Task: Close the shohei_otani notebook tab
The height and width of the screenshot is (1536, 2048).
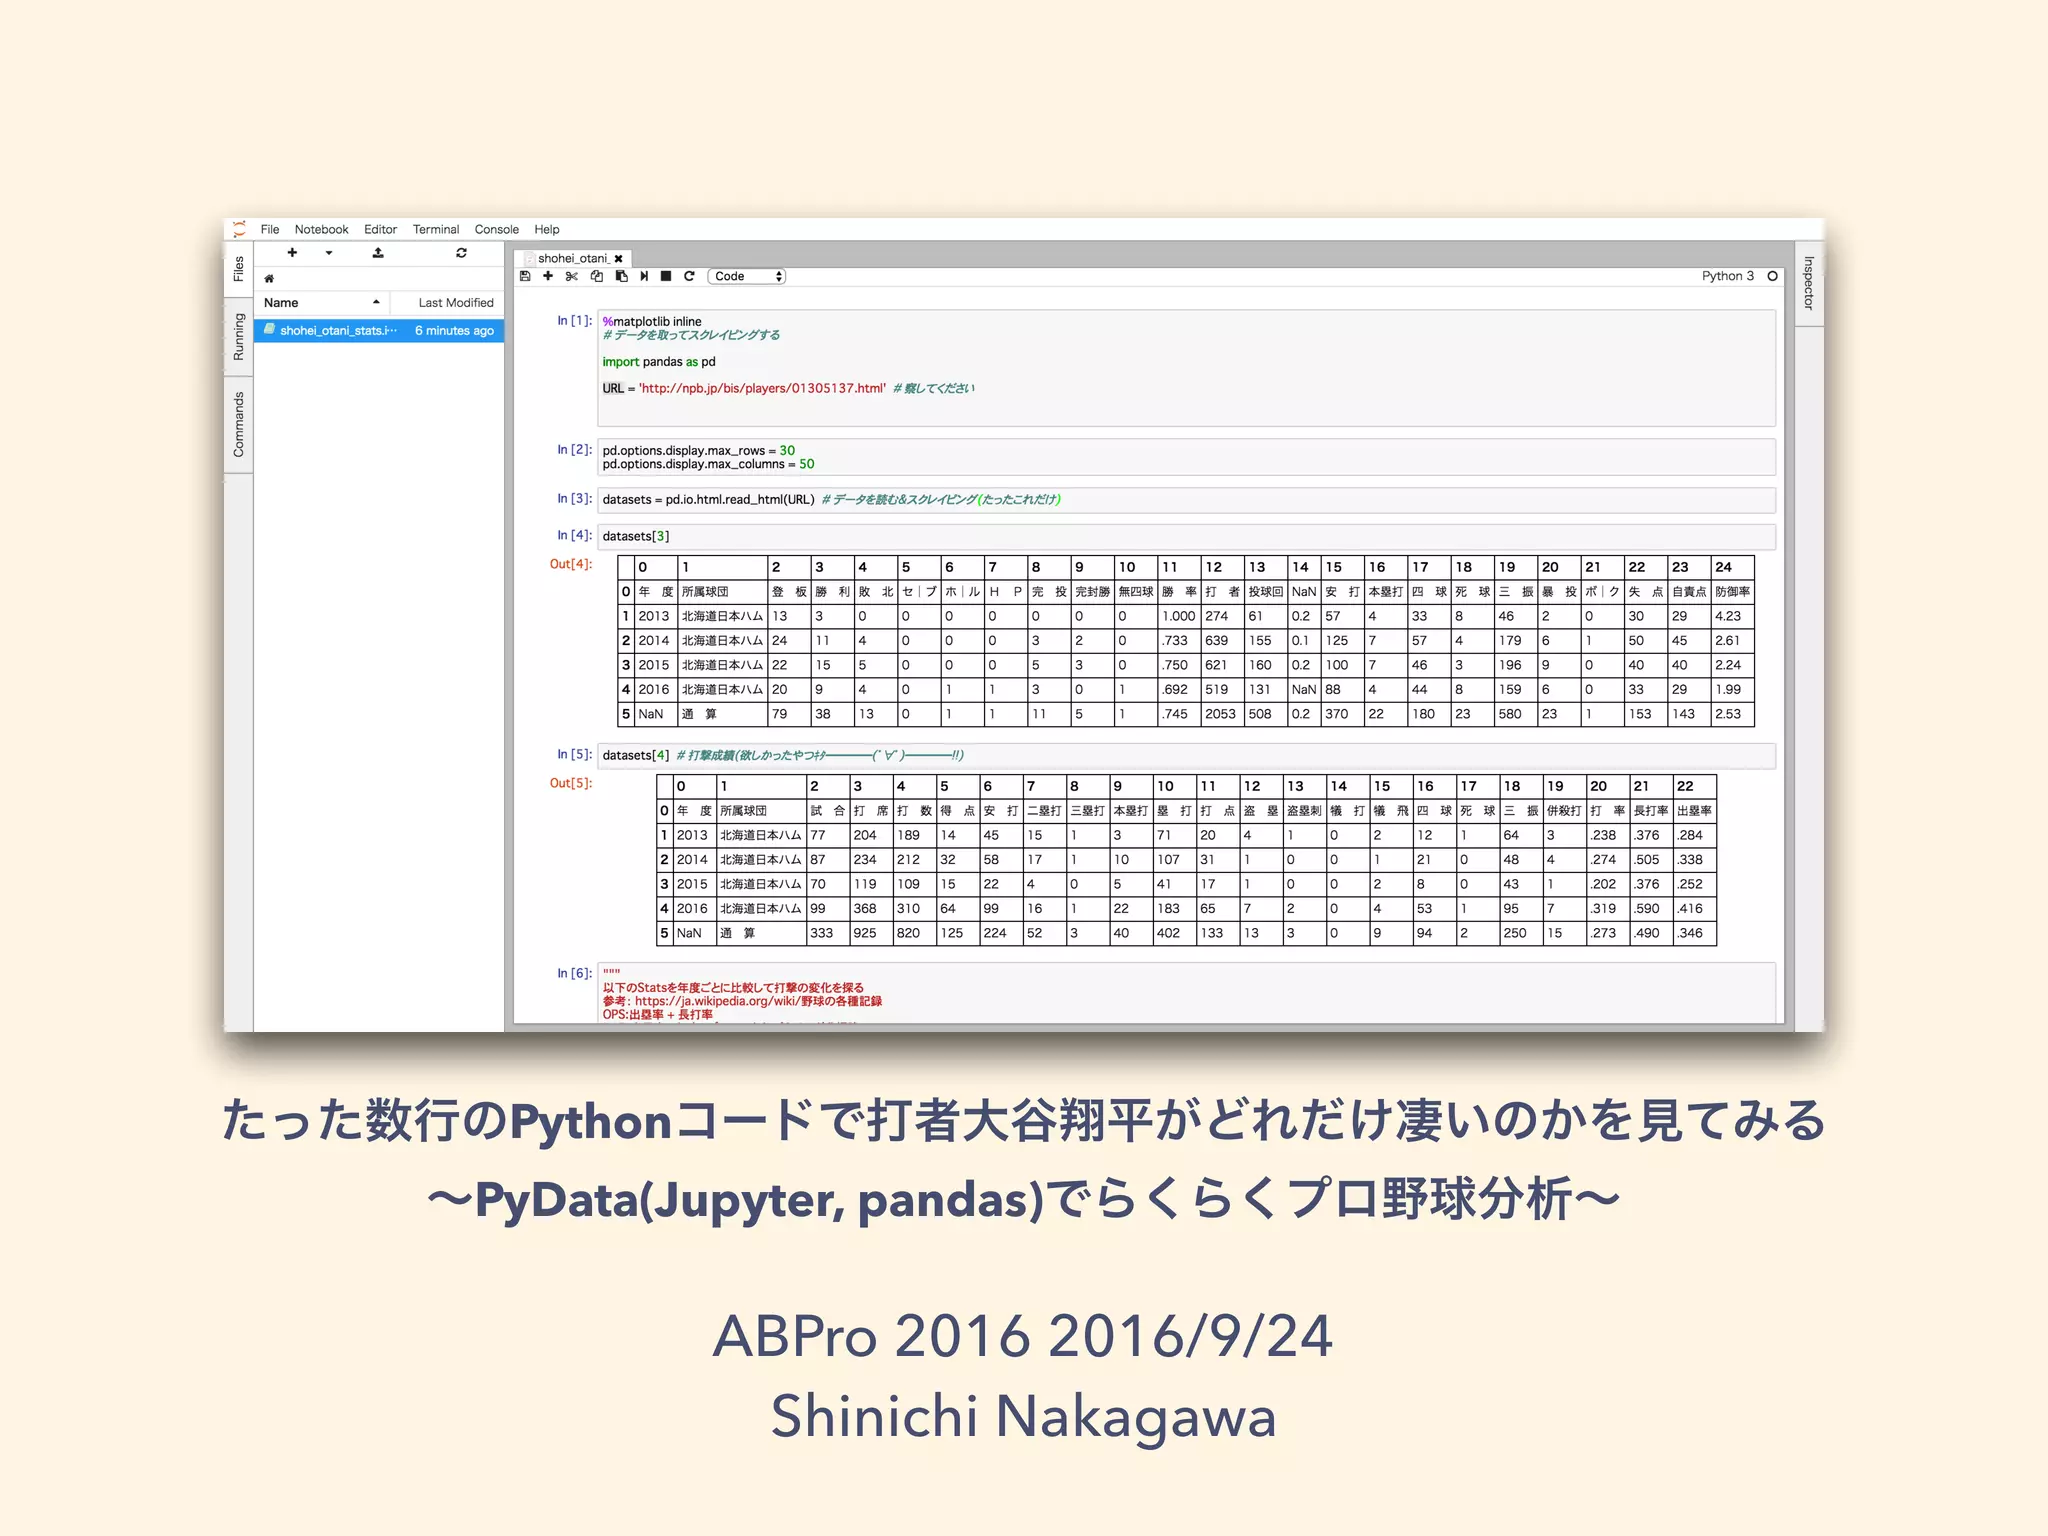Action: tap(618, 258)
